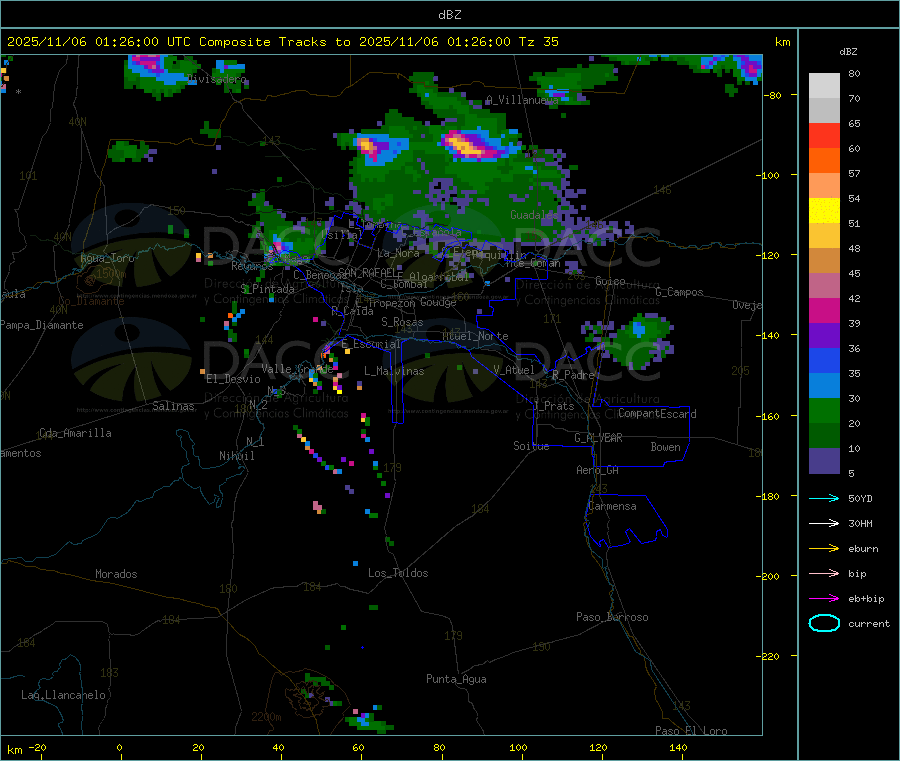
Task: Click the 'A_Villanueva' map label
Action: (x=522, y=100)
